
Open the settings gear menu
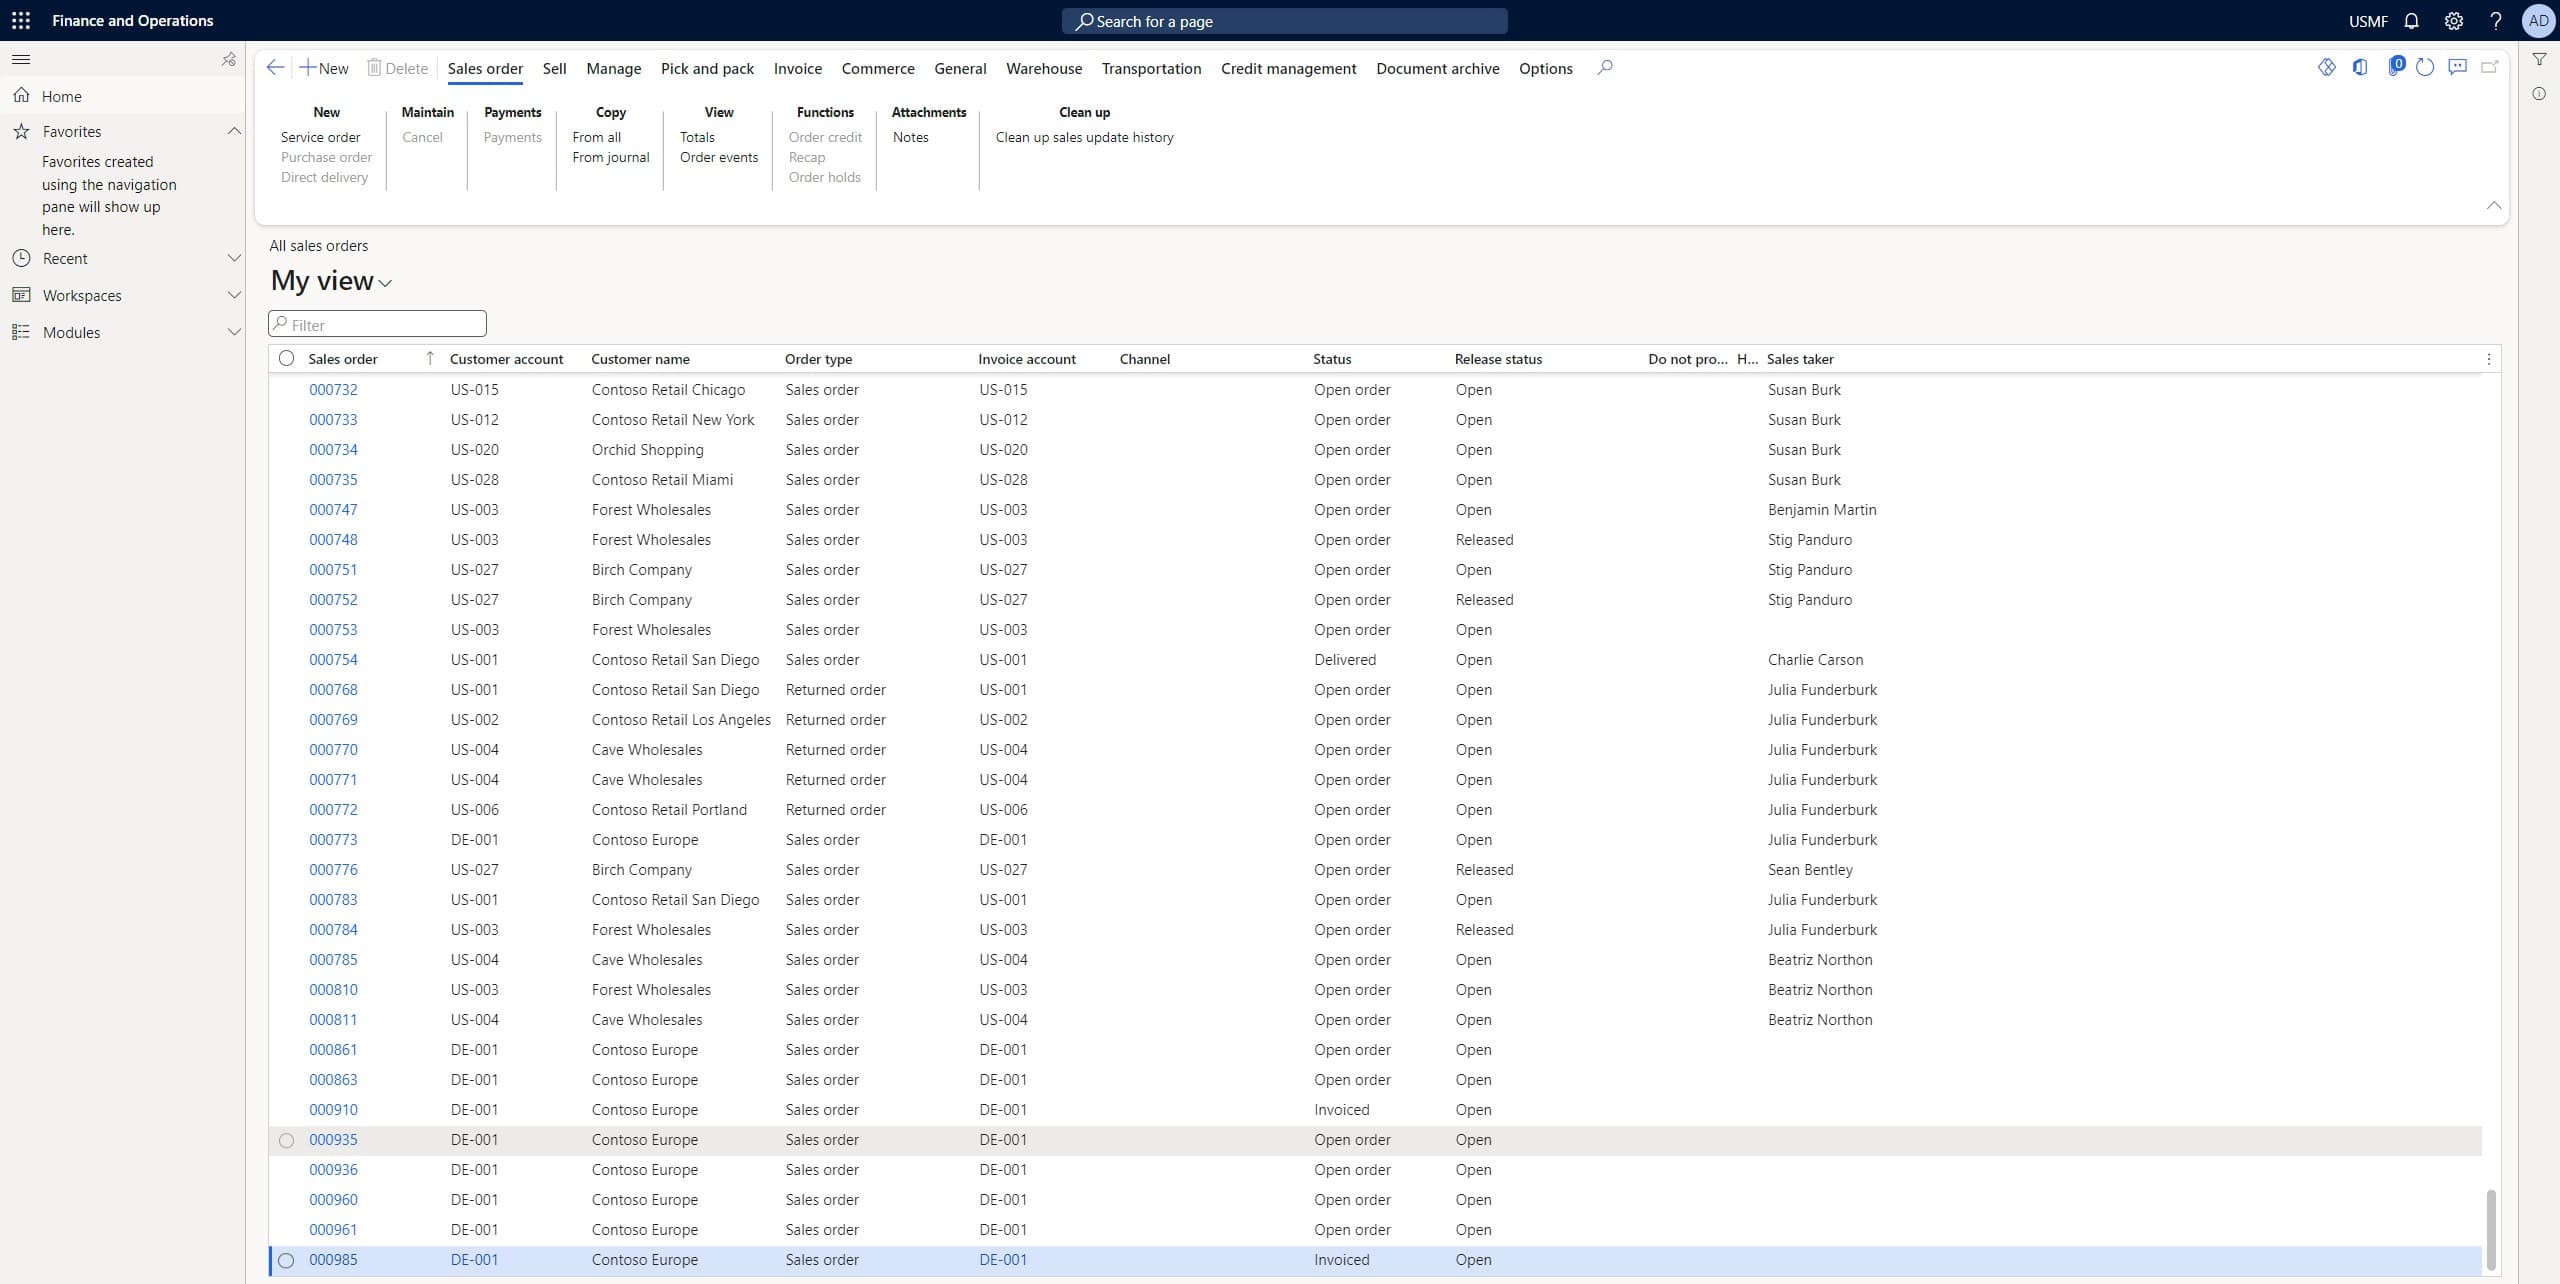click(x=2453, y=21)
